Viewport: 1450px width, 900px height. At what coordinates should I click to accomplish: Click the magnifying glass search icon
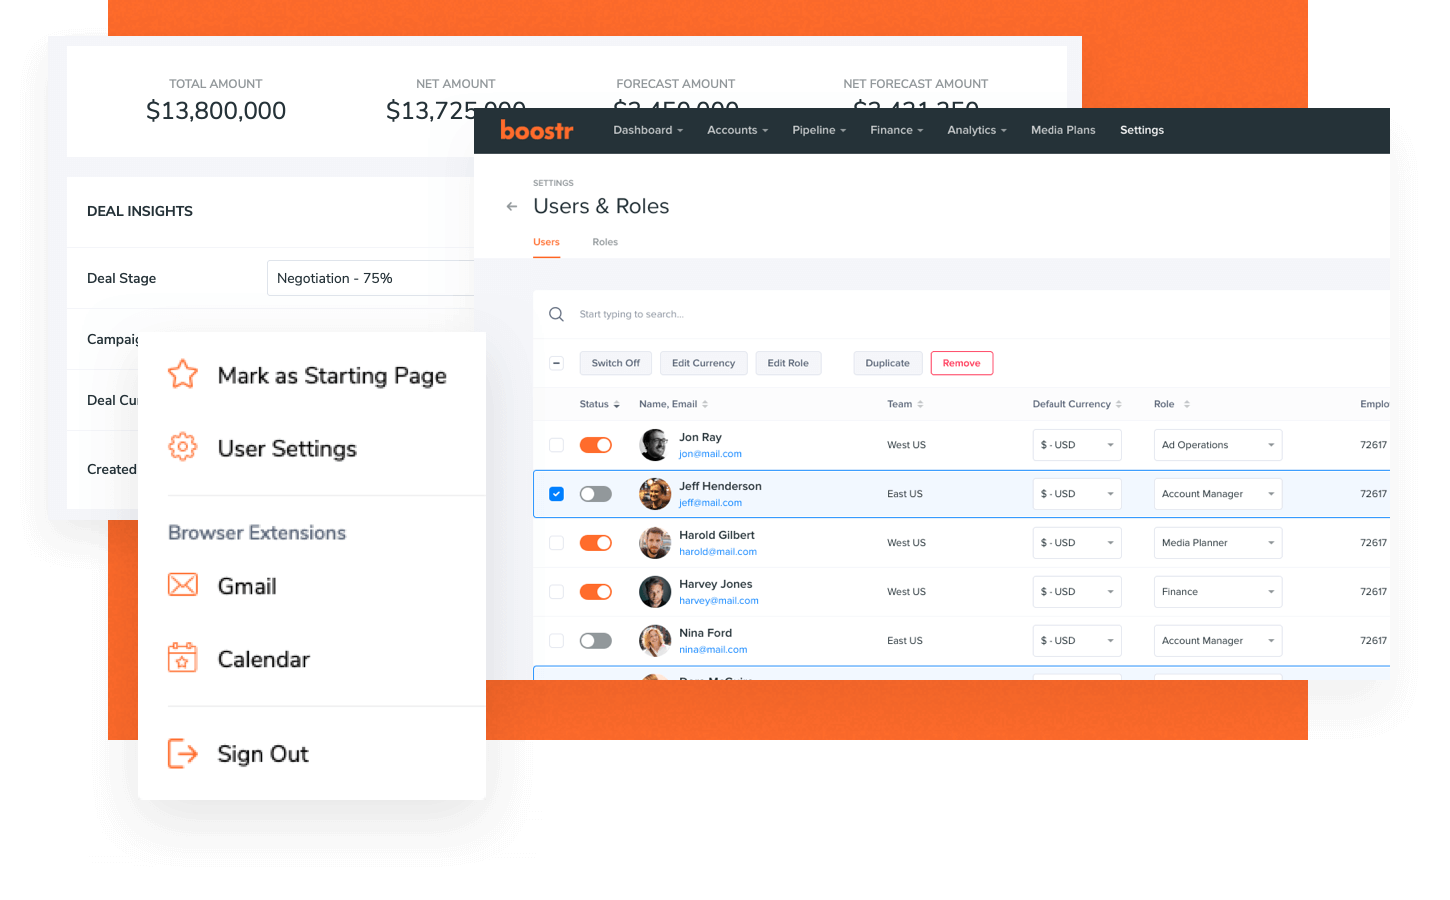point(557,315)
